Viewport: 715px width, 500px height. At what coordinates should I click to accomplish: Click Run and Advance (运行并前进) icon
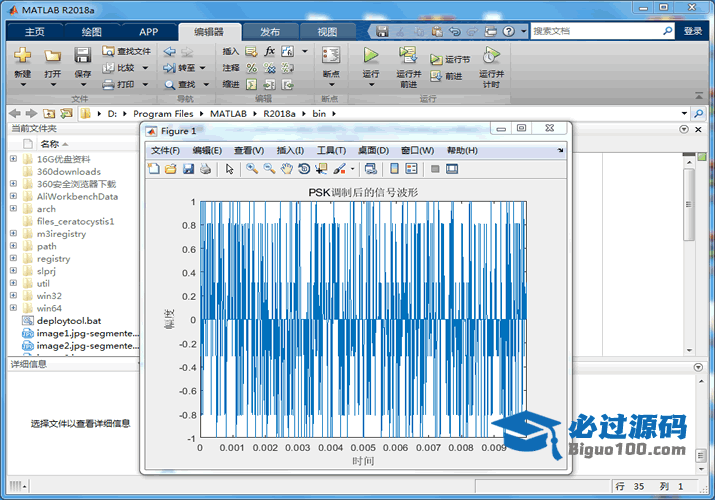coord(408,55)
